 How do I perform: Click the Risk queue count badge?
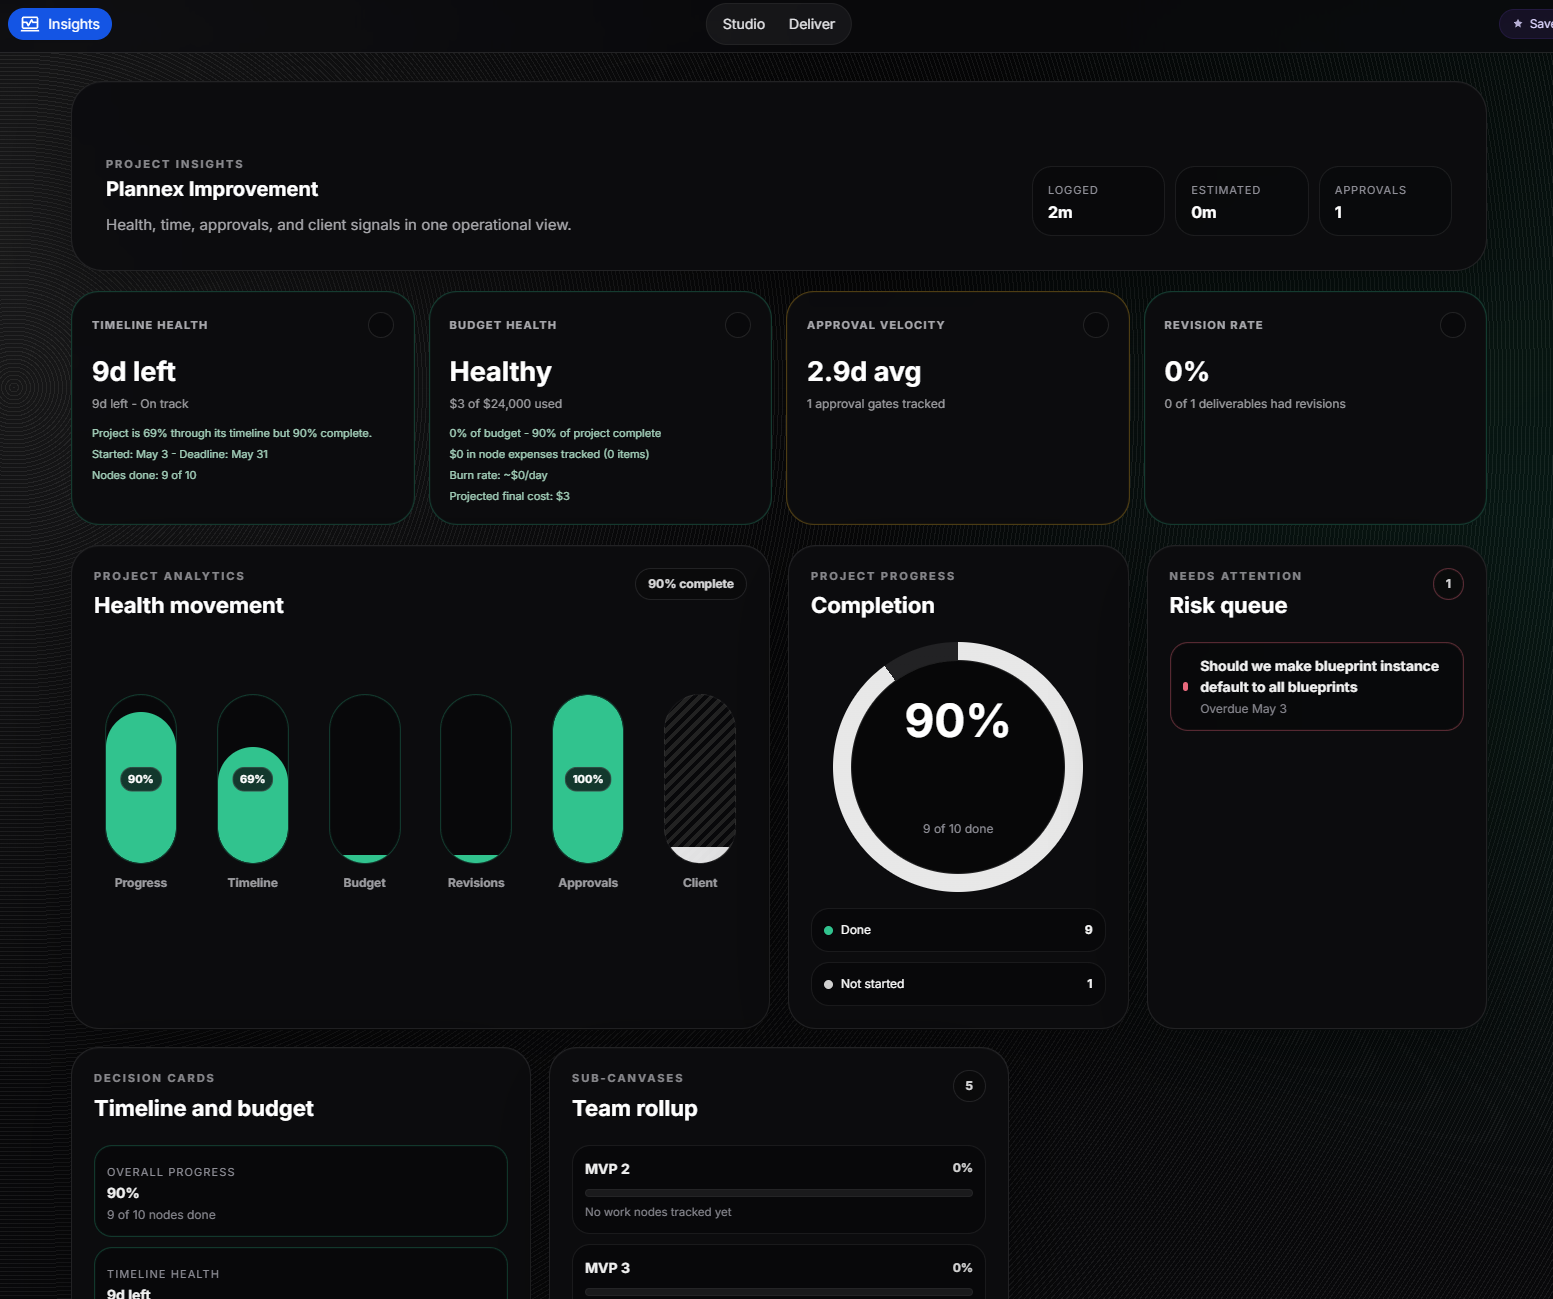pyautogui.click(x=1448, y=584)
